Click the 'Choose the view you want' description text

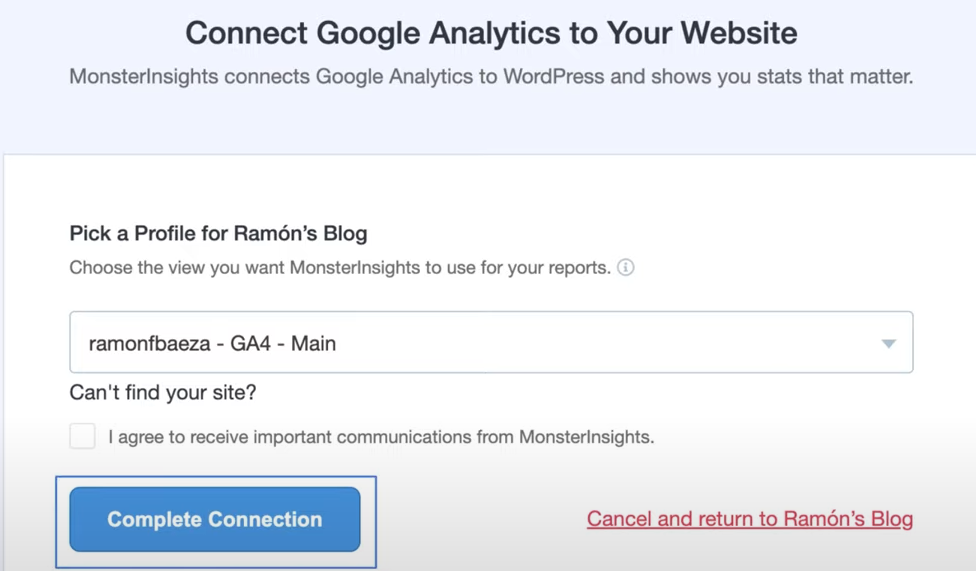coord(339,268)
